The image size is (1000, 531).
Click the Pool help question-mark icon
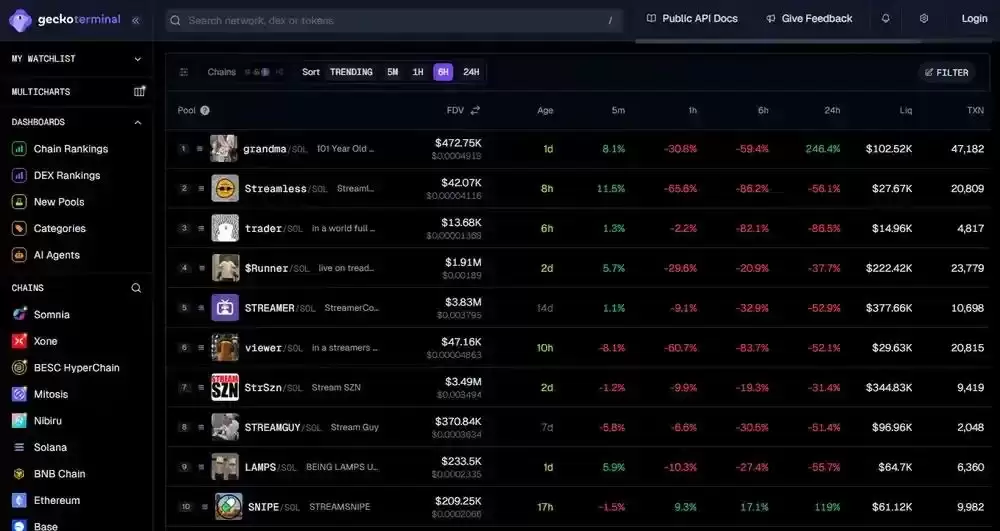205,111
